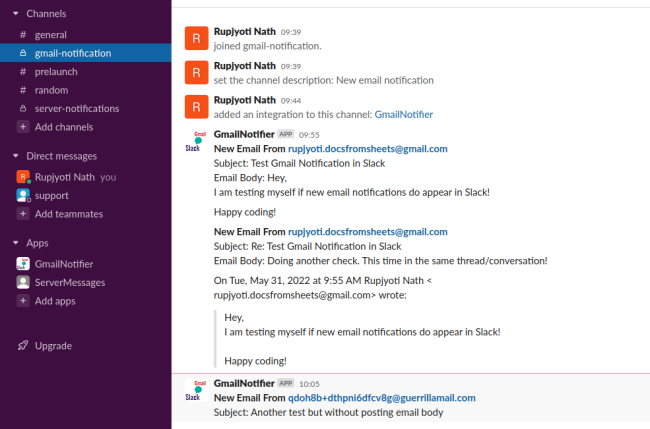Choose Add apps in sidebar
This screenshot has height=429, width=650.
[x=55, y=301]
